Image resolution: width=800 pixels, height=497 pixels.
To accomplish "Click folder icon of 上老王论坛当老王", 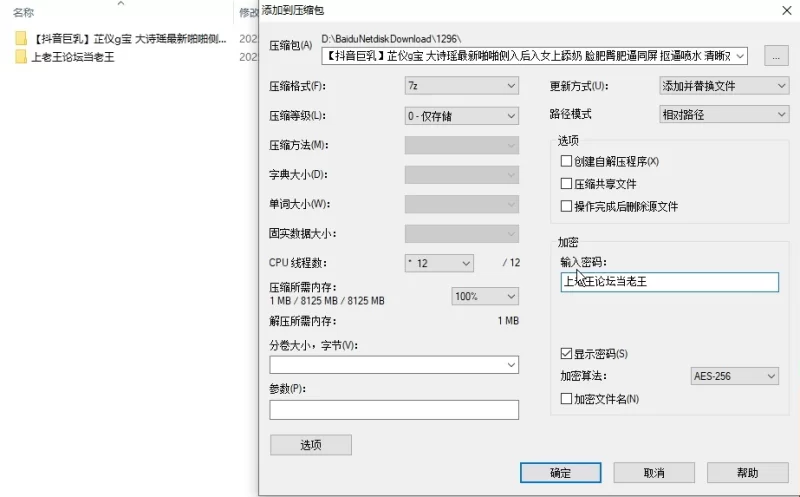I will pyautogui.click(x=21, y=57).
